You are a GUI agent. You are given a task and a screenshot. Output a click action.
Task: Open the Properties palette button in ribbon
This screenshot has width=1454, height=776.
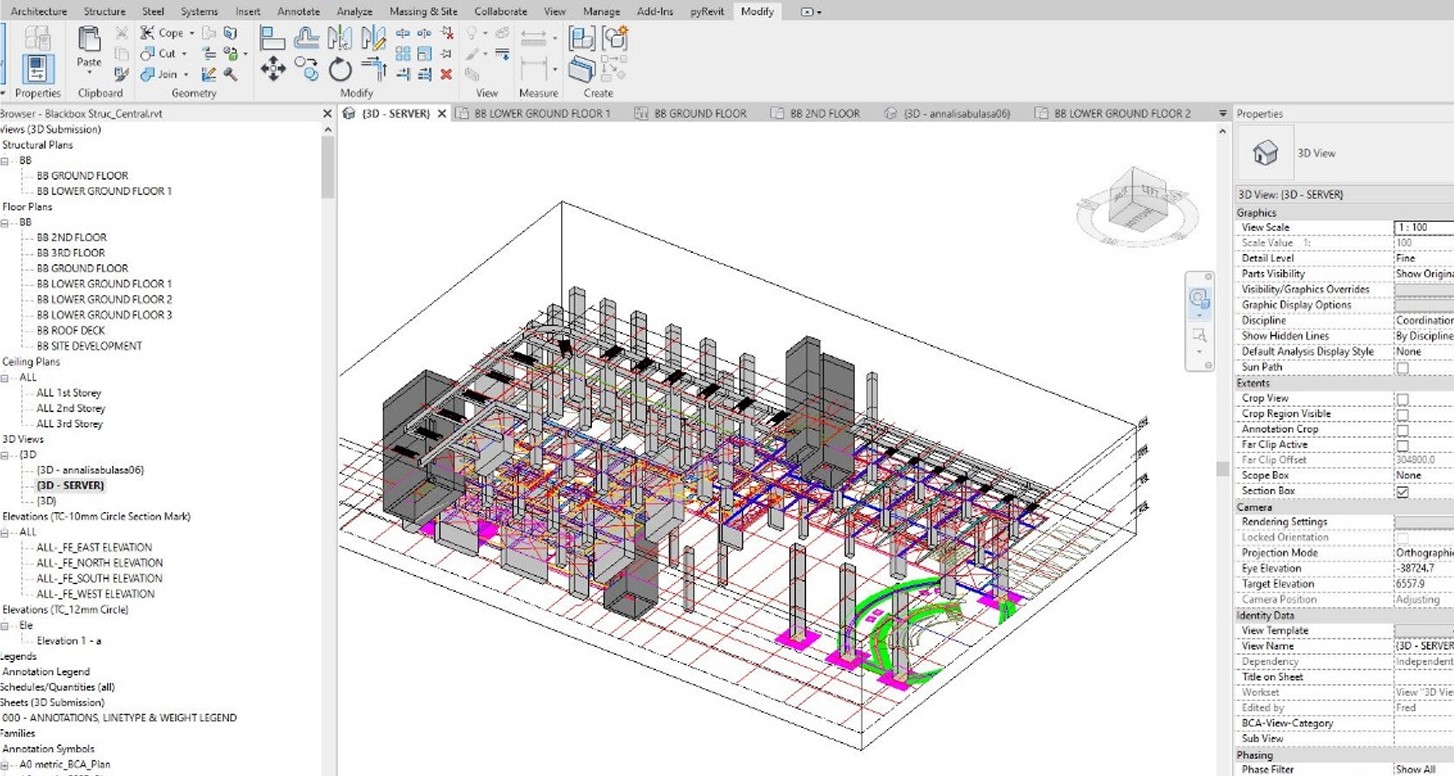[37, 68]
